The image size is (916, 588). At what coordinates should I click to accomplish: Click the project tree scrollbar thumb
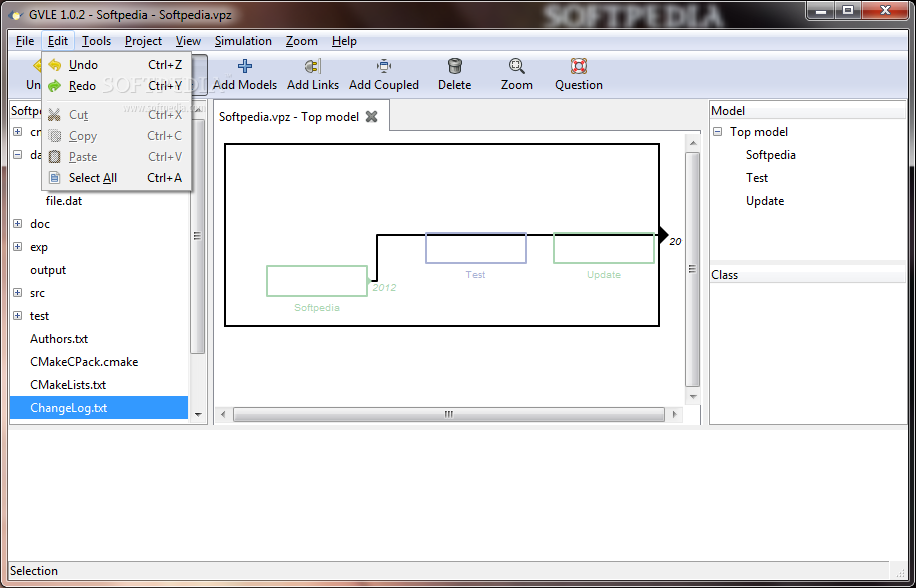[198, 236]
